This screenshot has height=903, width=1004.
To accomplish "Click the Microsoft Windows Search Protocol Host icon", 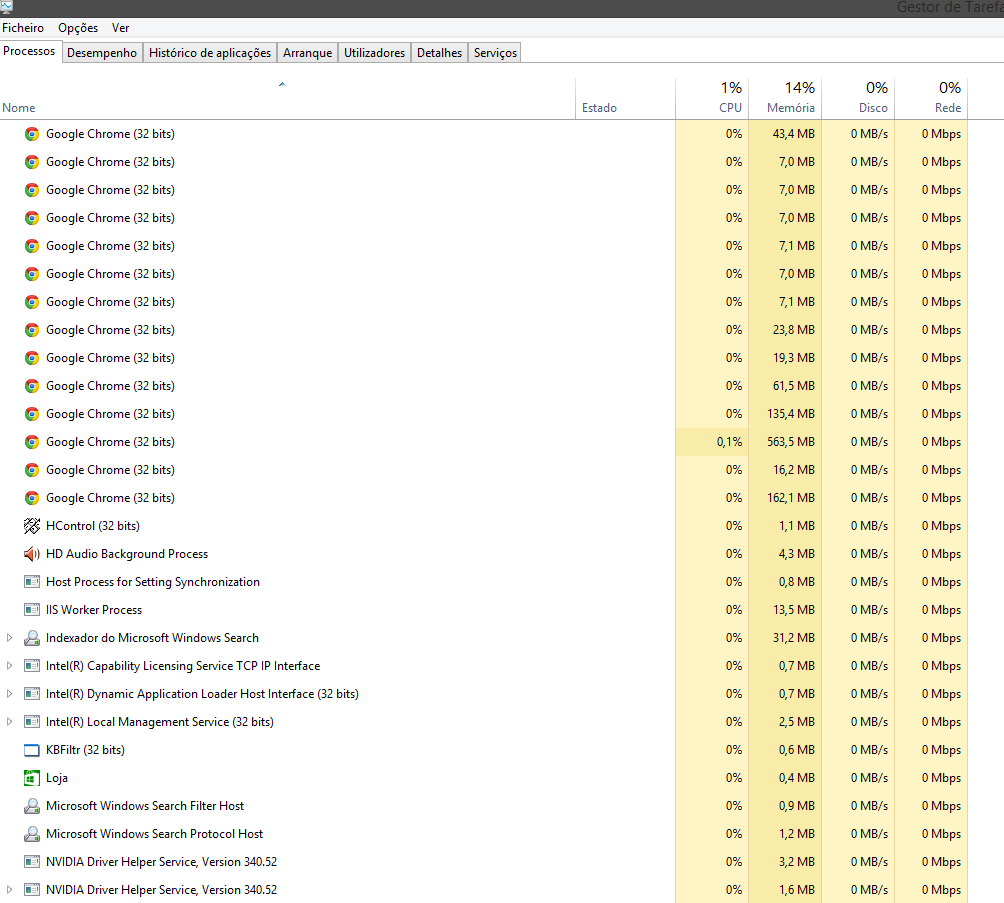I will 32,834.
